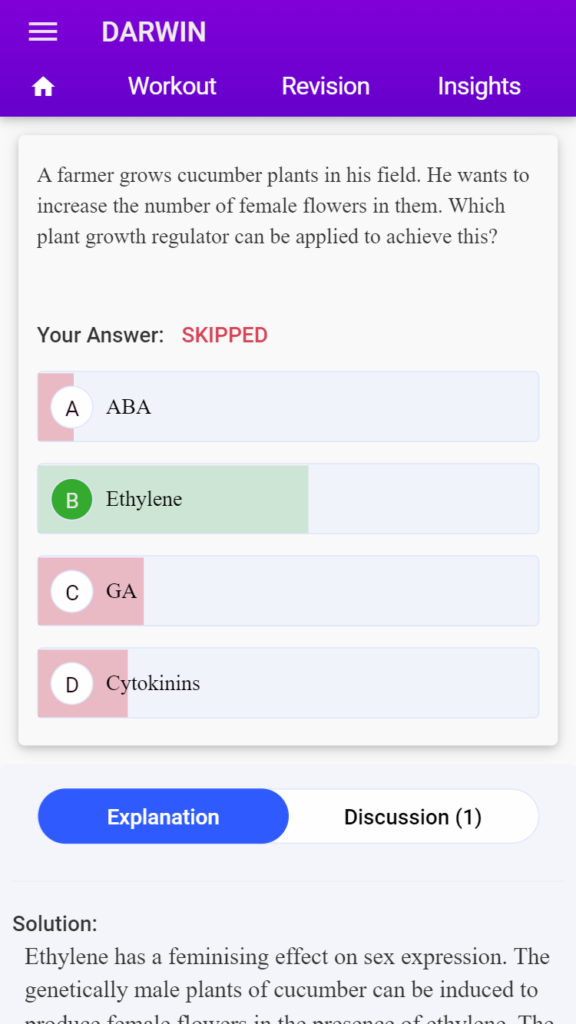The image size is (576, 1024).
Task: Open the hamburger navigation menu
Action: pyautogui.click(x=43, y=32)
